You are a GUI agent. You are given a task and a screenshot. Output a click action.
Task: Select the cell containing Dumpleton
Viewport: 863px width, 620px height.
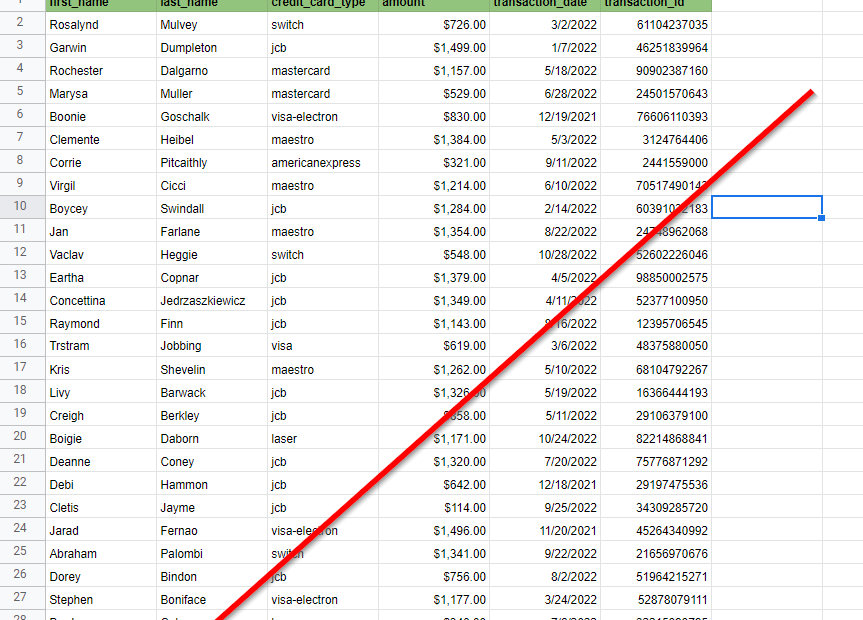coord(212,47)
